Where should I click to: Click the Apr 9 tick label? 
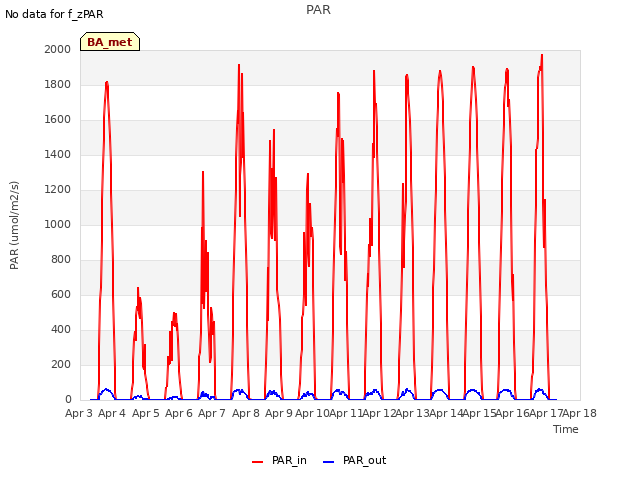point(279,413)
